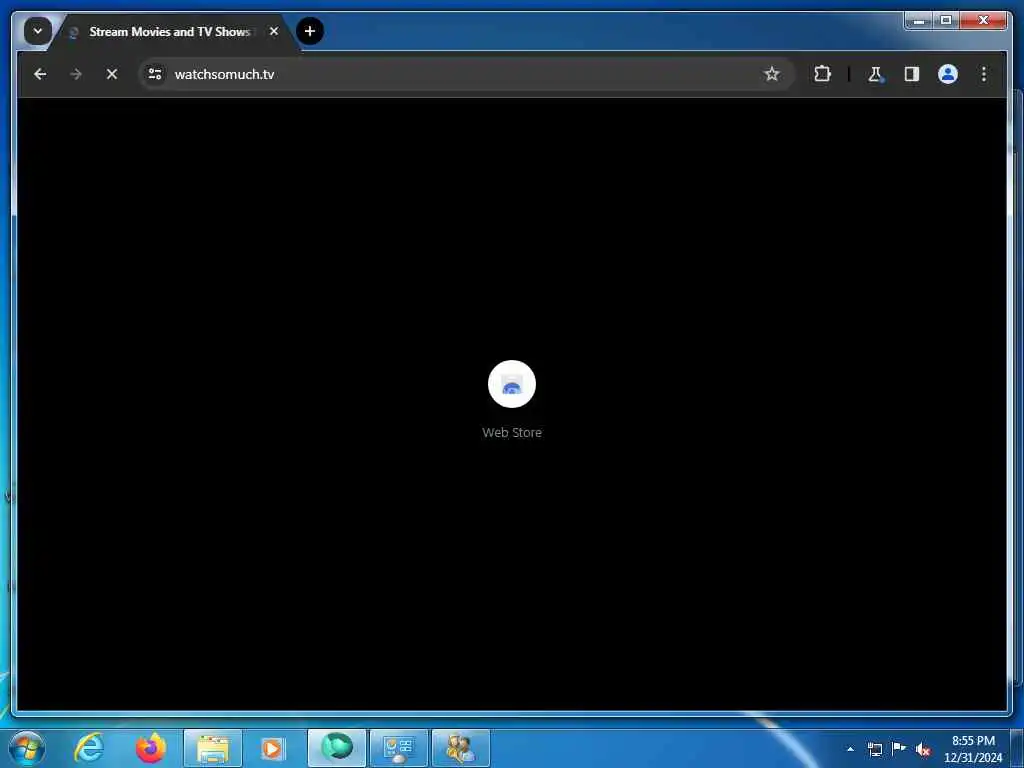Open Action Center flag icon
Screen dimensions: 1024x768
click(899, 749)
